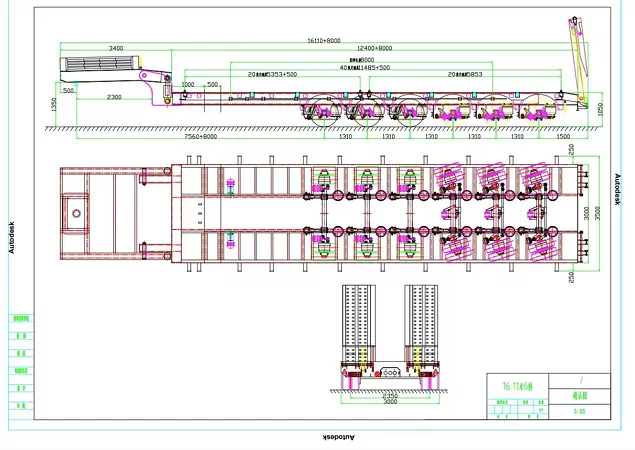Click the 3000 dimension below the rear view

tap(390, 401)
